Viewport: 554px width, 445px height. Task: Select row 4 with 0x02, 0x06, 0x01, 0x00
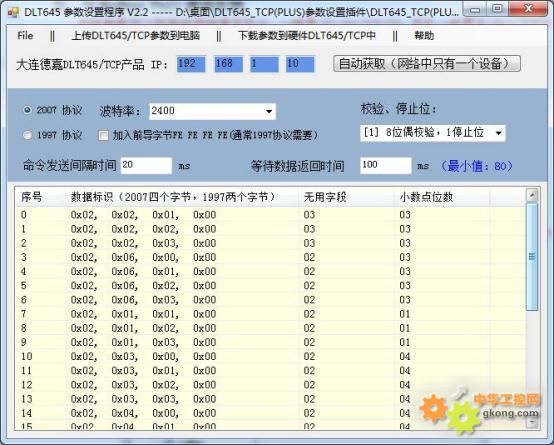tap(270, 271)
